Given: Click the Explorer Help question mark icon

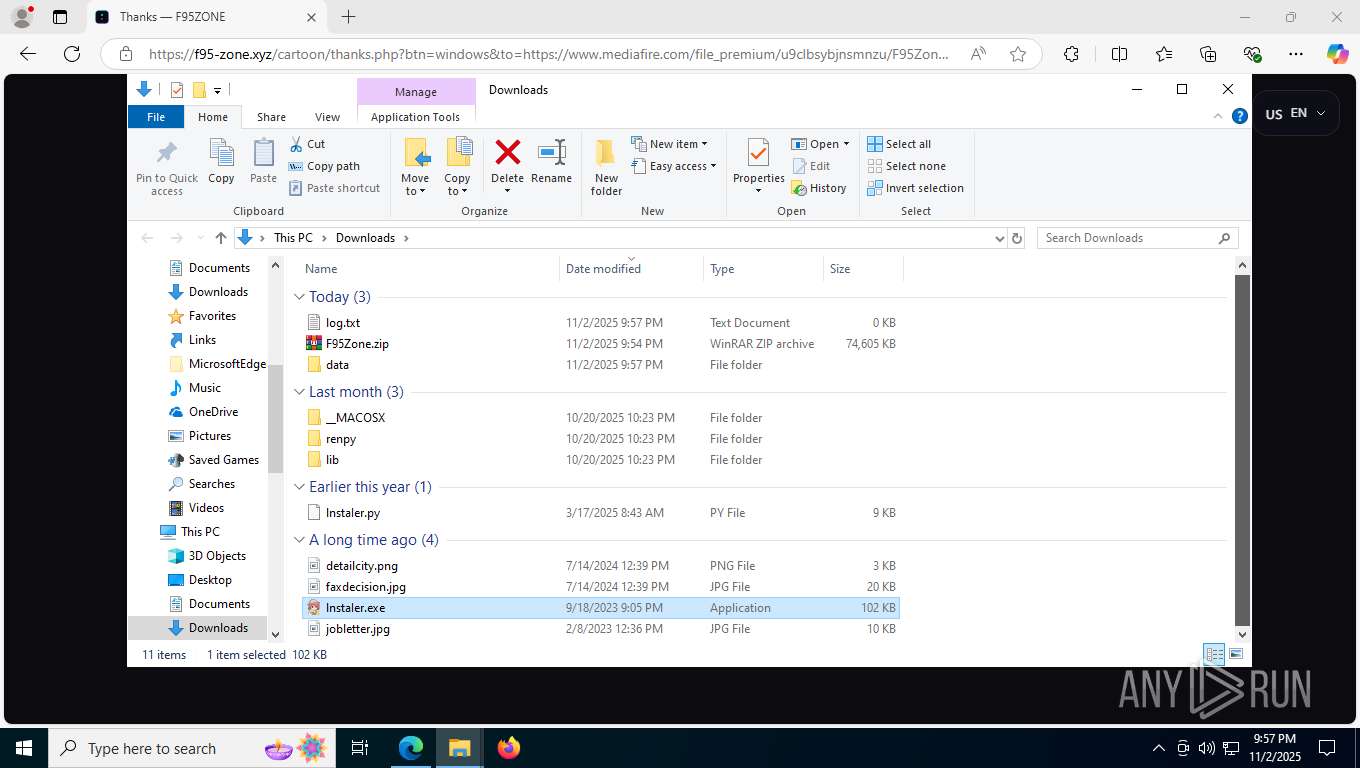Looking at the screenshot, I should pyautogui.click(x=1240, y=116).
